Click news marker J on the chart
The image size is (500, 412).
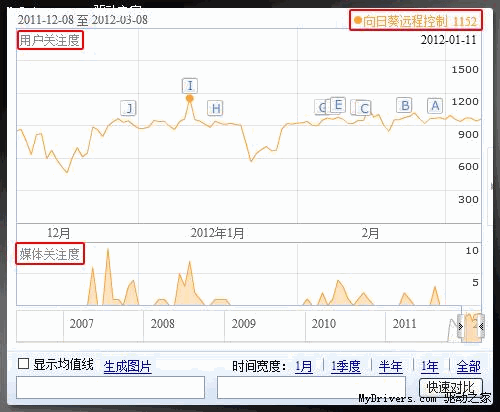click(x=128, y=108)
